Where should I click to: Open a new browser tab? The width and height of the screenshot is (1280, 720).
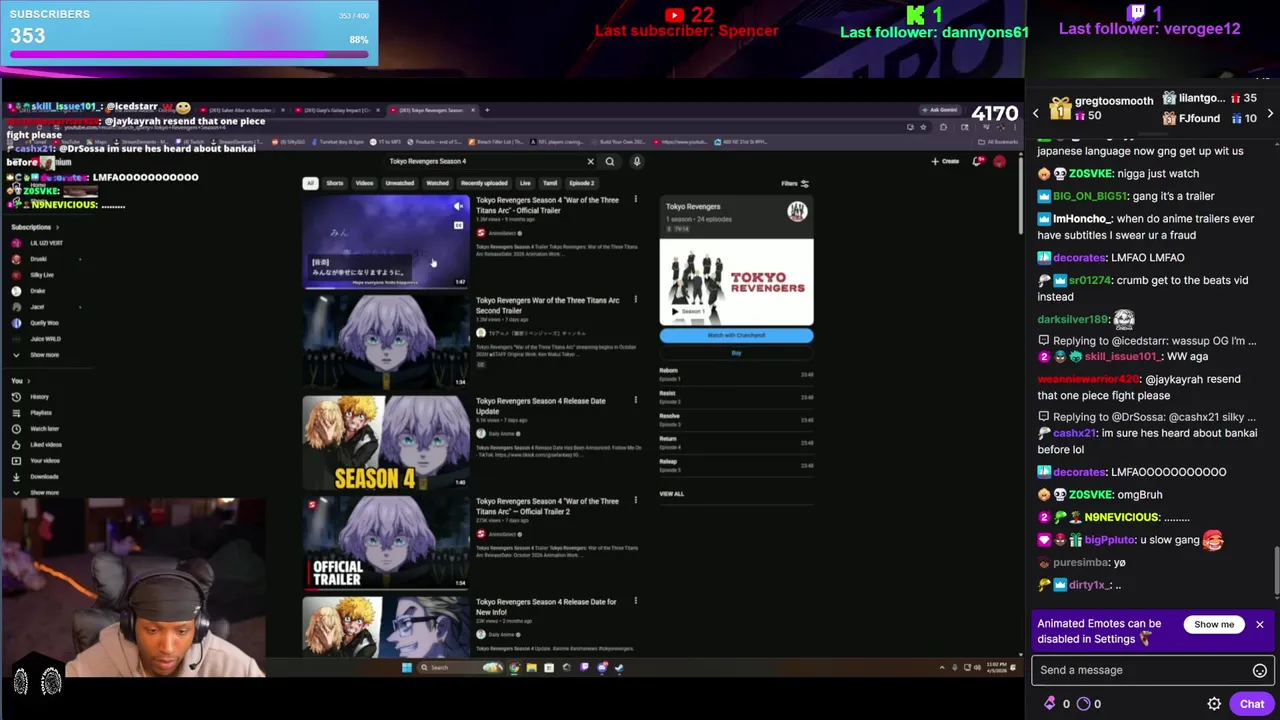pos(487,110)
